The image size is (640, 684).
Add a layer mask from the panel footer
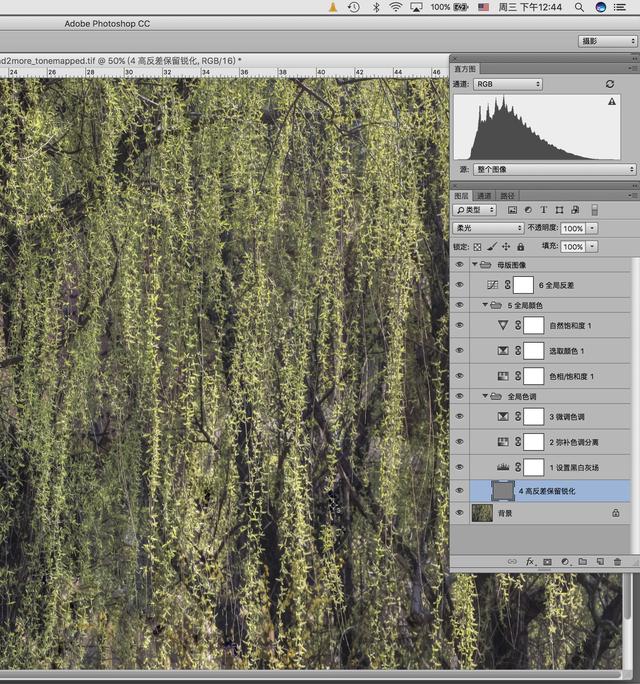[548, 562]
